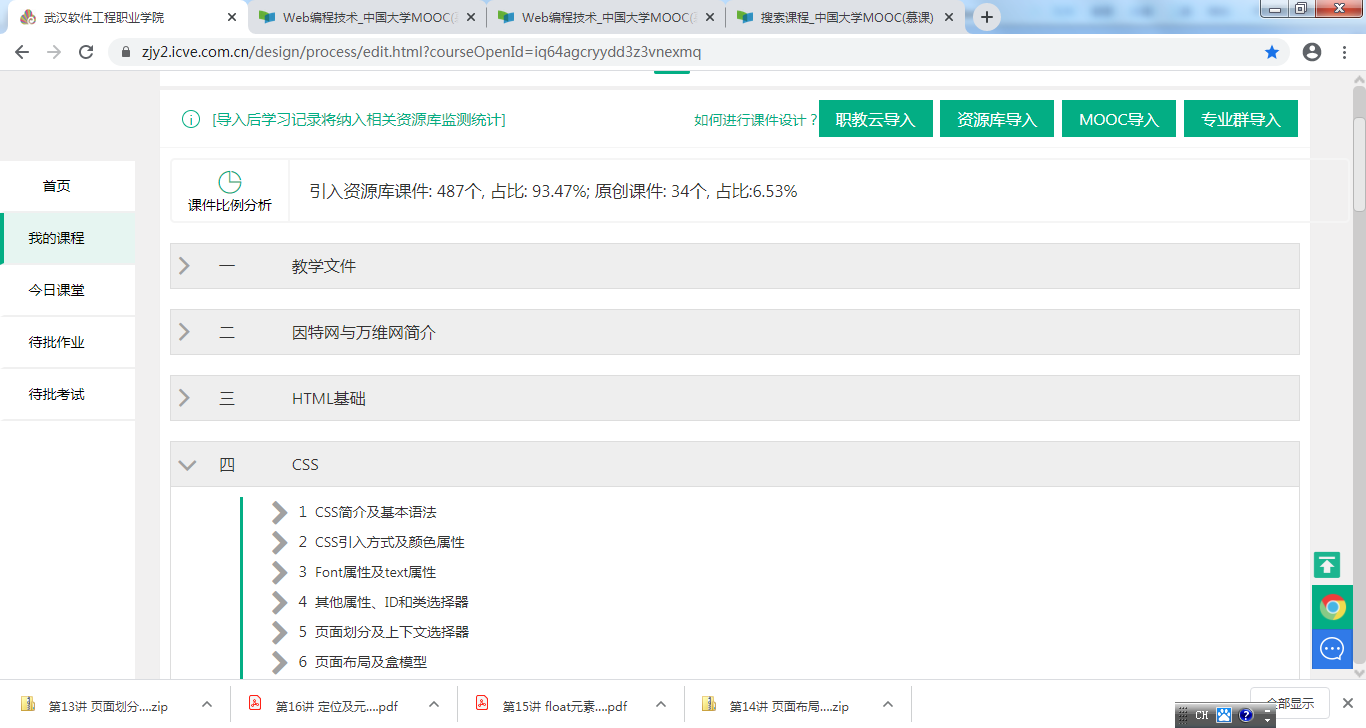The height and width of the screenshot is (728, 1366).
Task: Click the MOOC导入 button
Action: [x=1118, y=120]
